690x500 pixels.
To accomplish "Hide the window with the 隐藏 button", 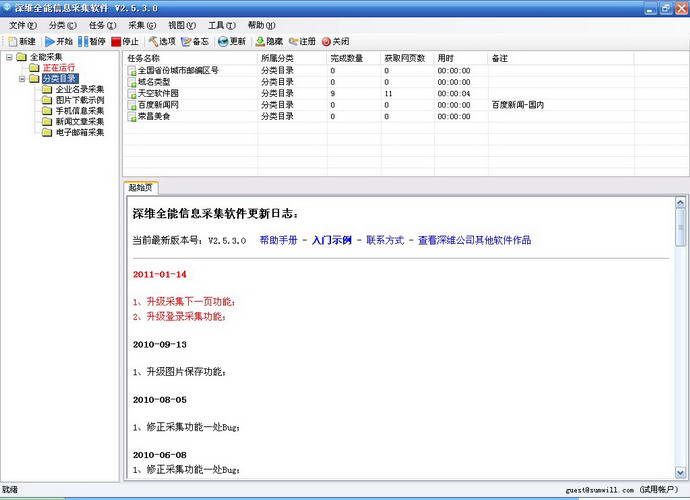I will [x=269, y=41].
